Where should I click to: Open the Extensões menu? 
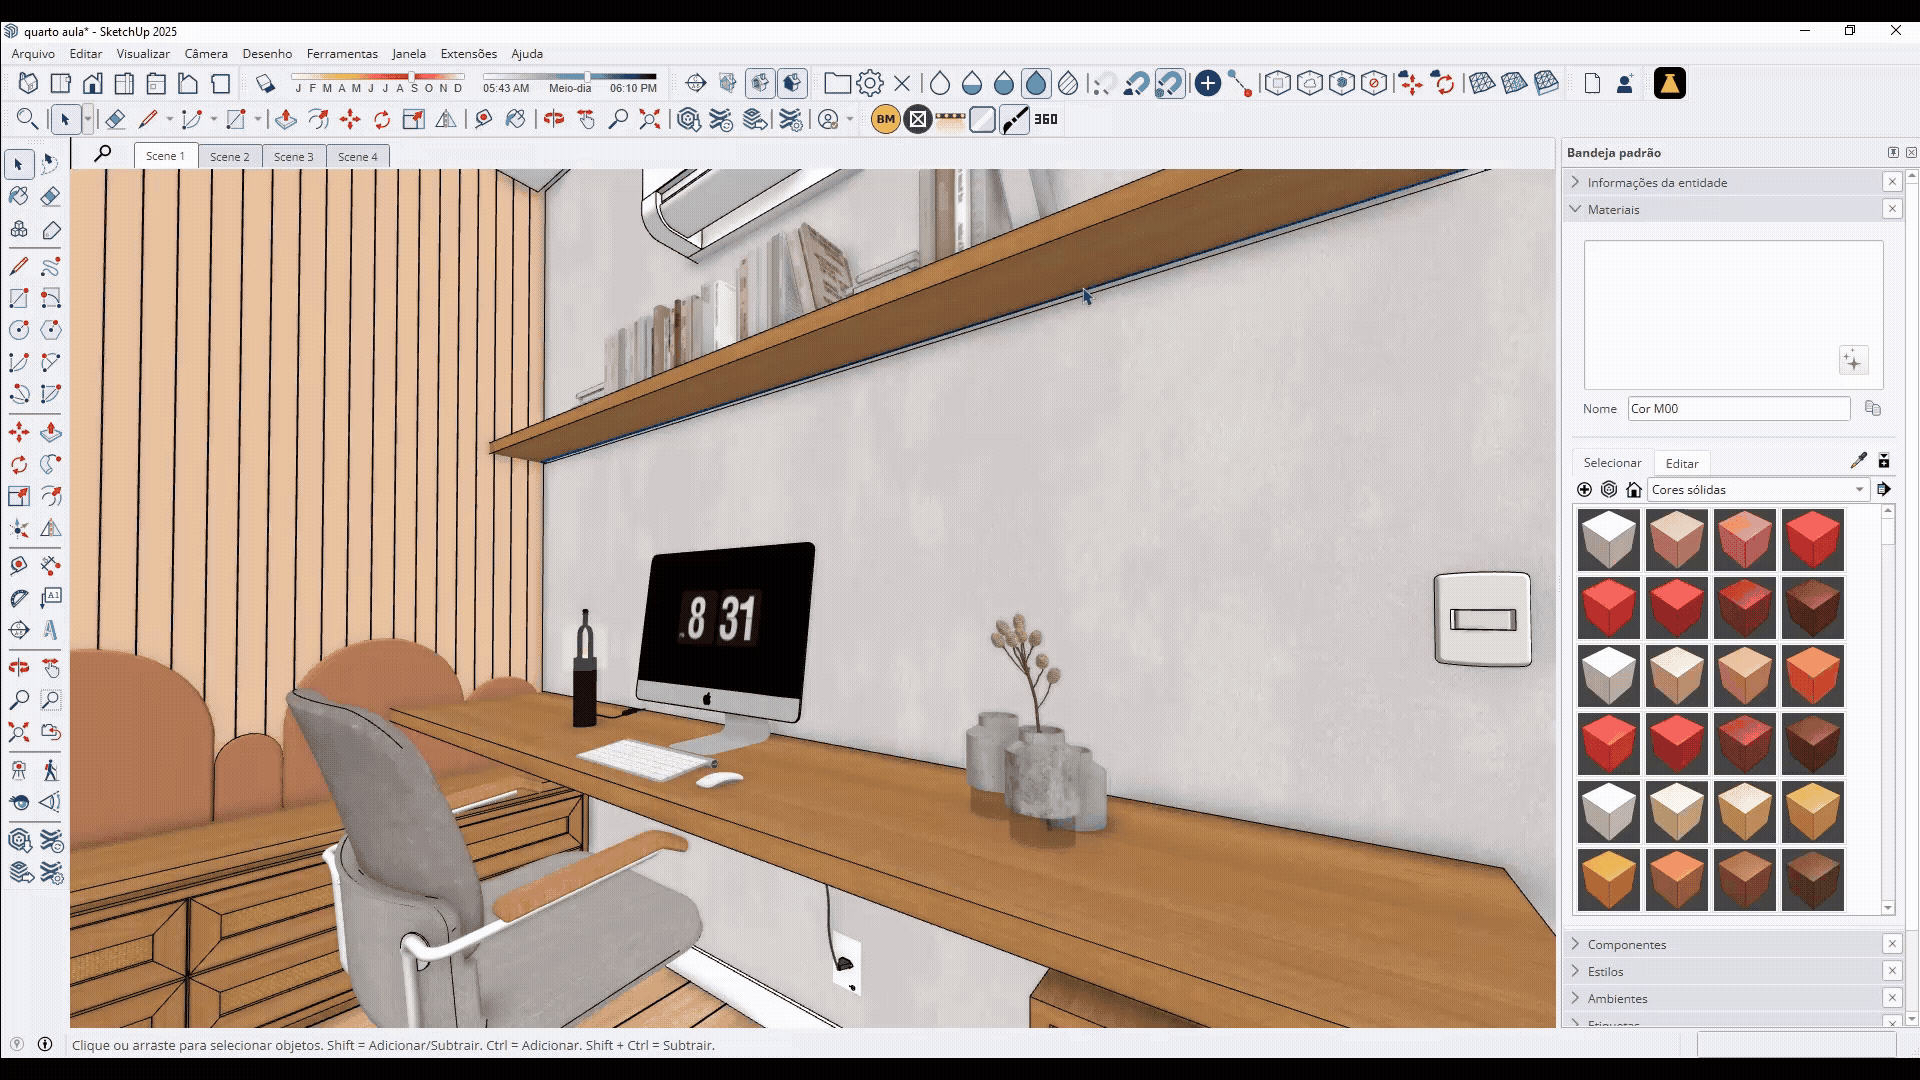coord(469,54)
